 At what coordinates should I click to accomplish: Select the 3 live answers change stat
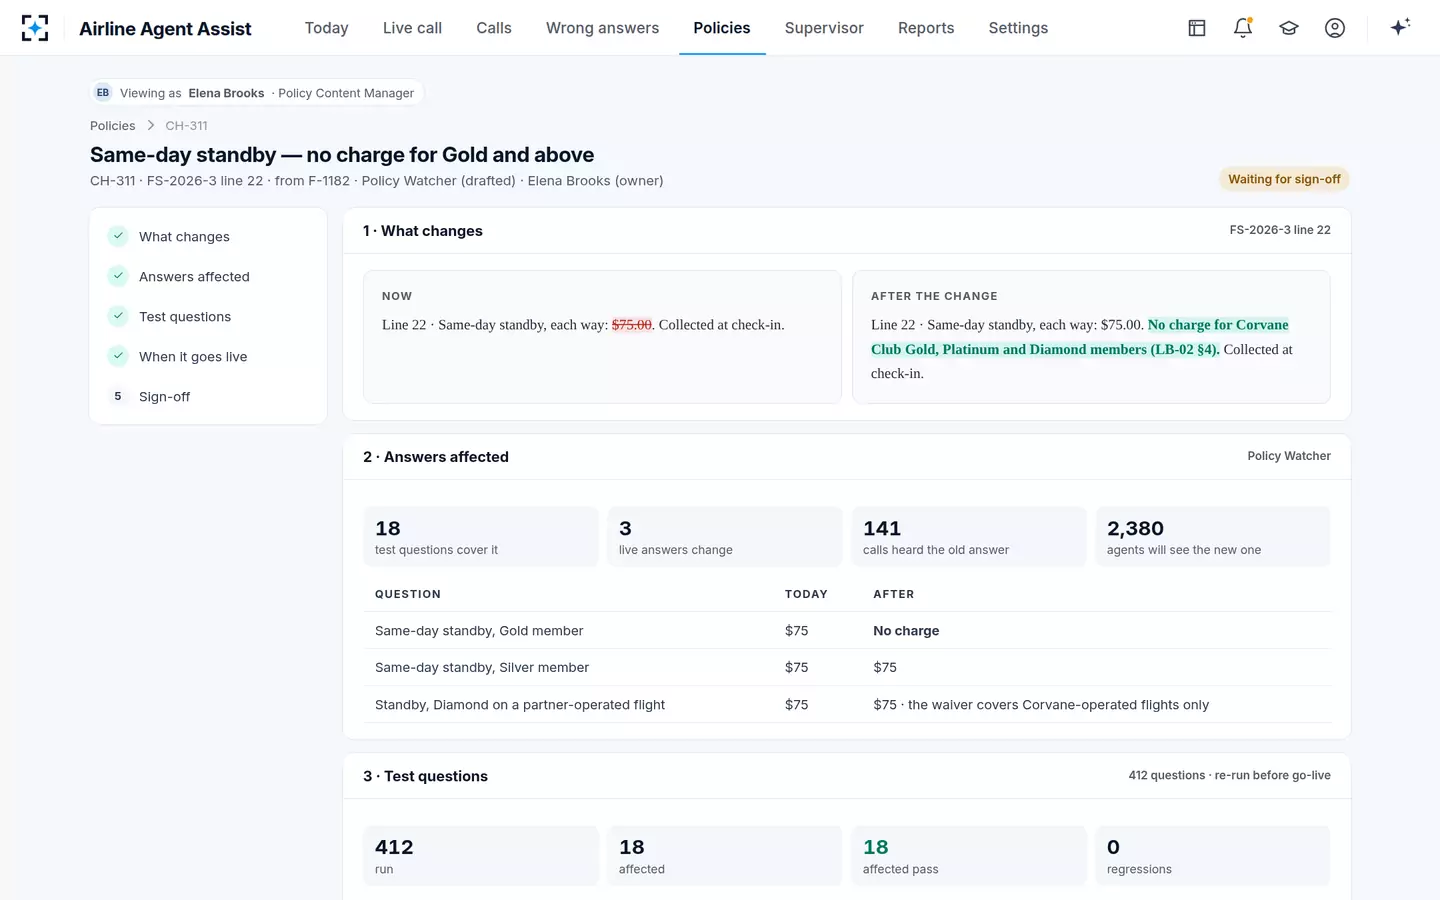coord(725,537)
